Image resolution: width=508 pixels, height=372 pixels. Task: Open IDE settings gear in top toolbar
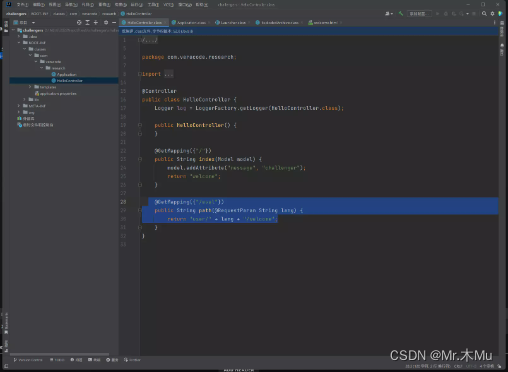click(492, 14)
